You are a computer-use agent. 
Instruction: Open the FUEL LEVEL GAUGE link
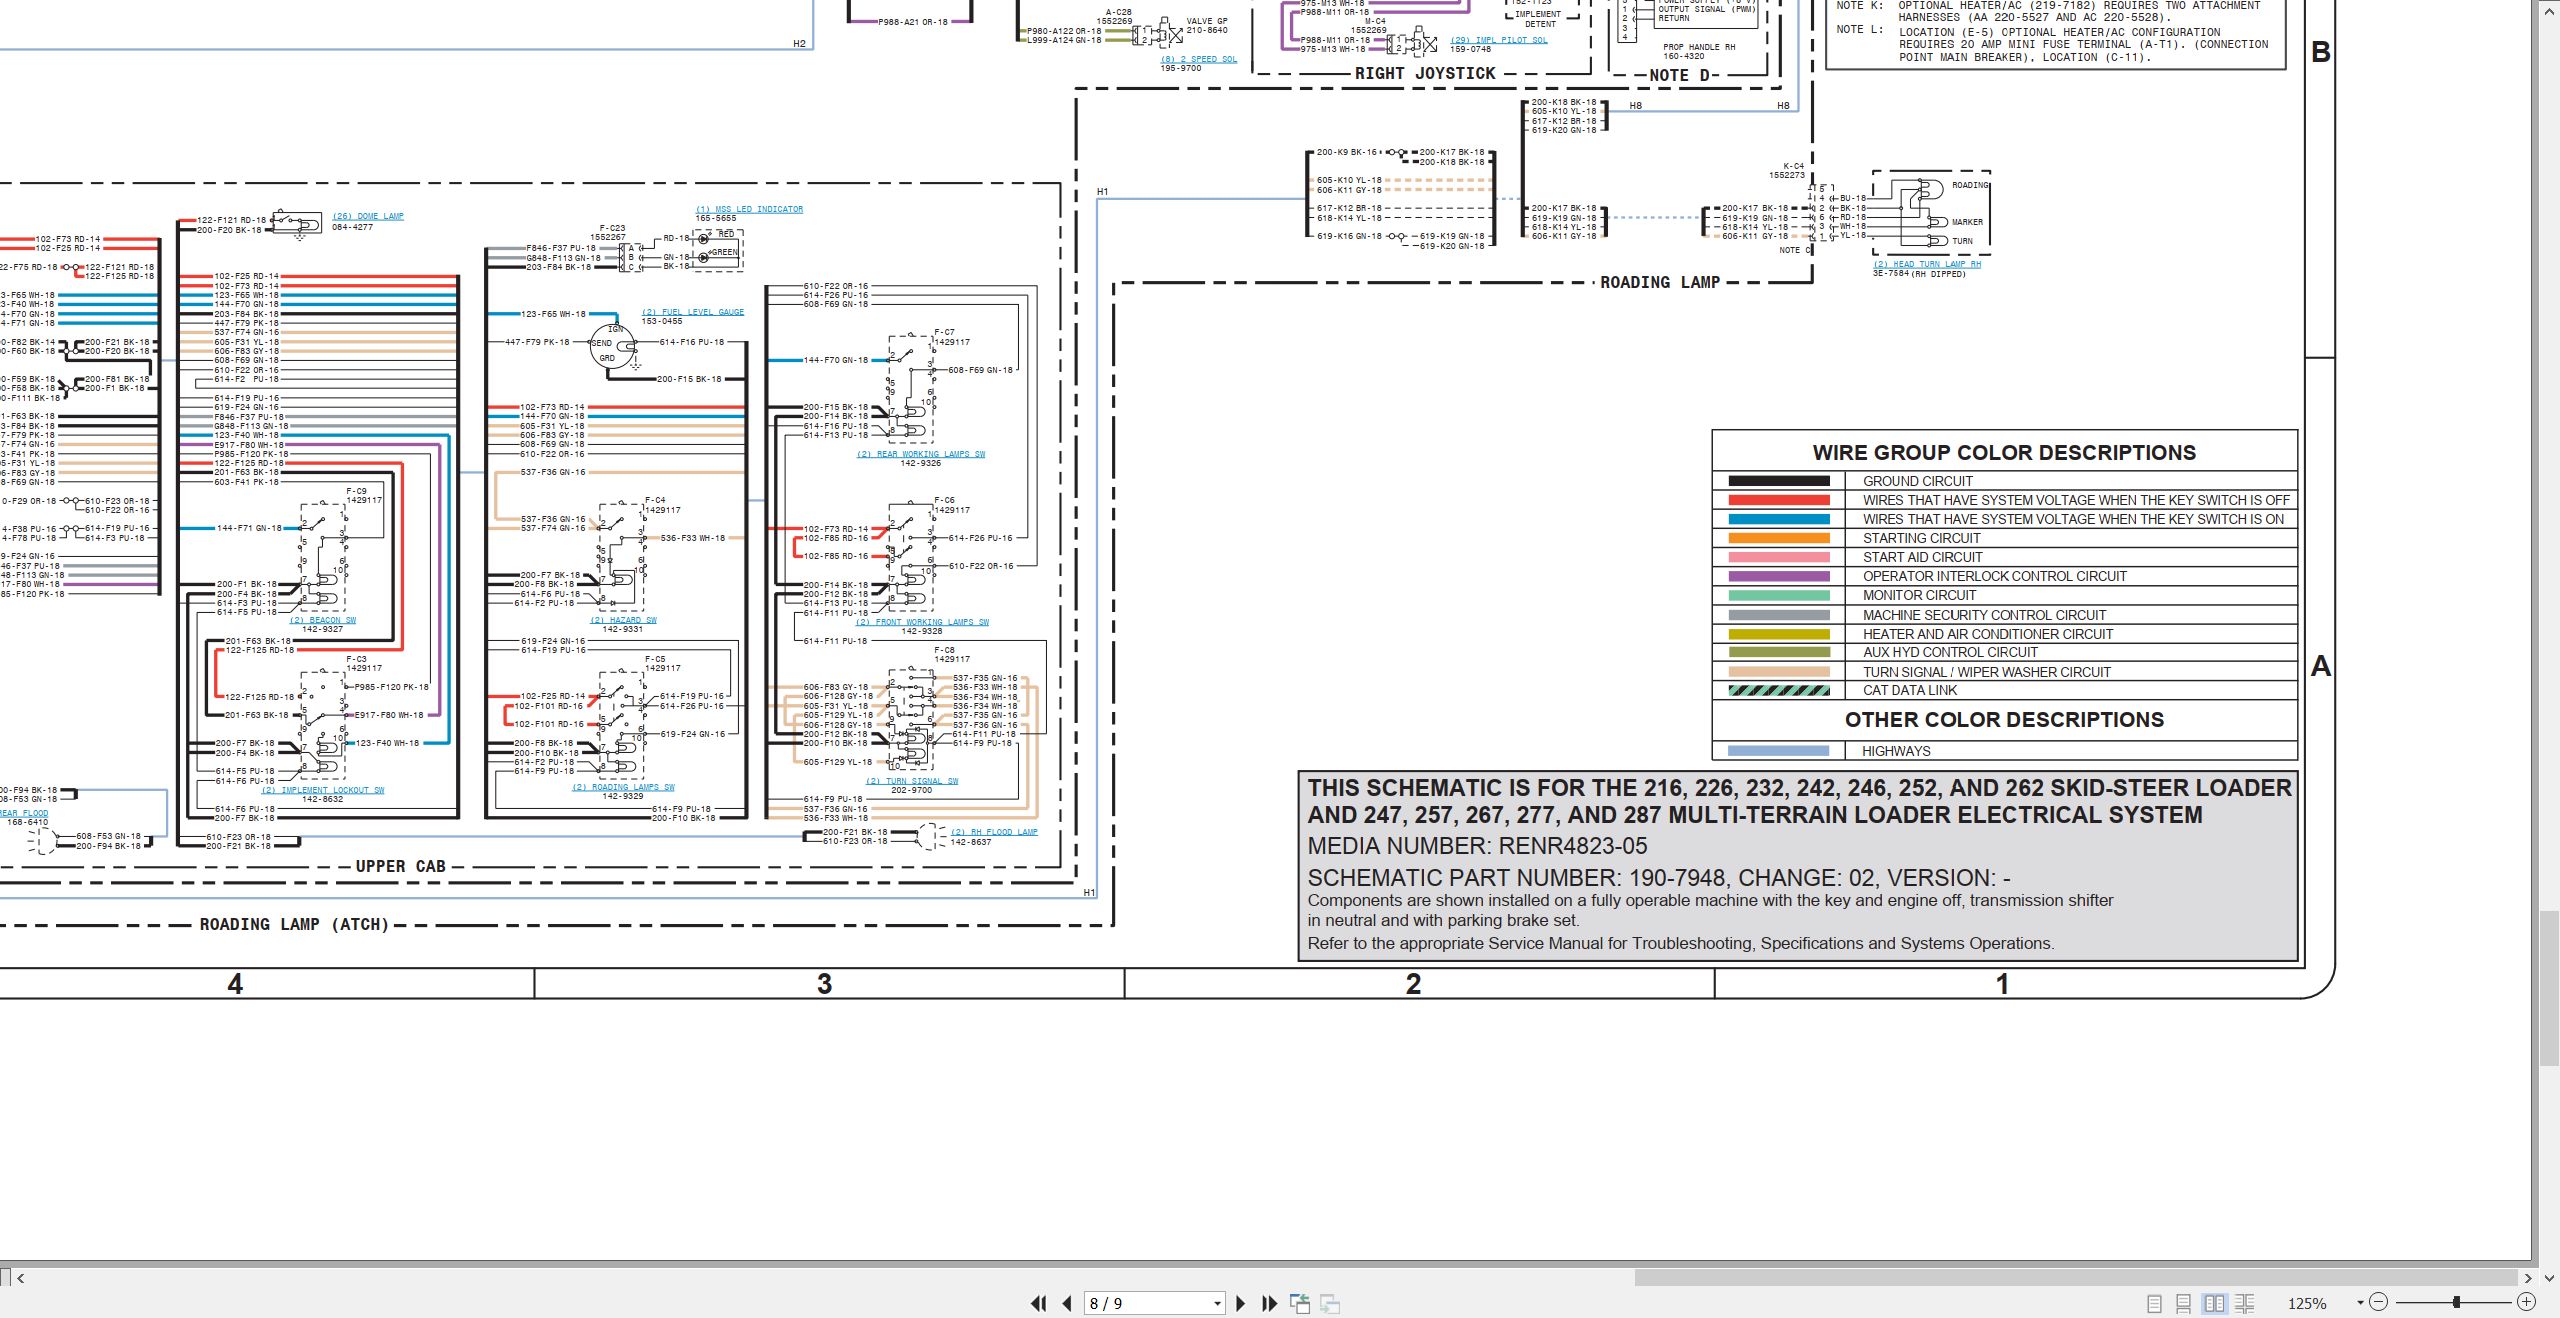[692, 312]
